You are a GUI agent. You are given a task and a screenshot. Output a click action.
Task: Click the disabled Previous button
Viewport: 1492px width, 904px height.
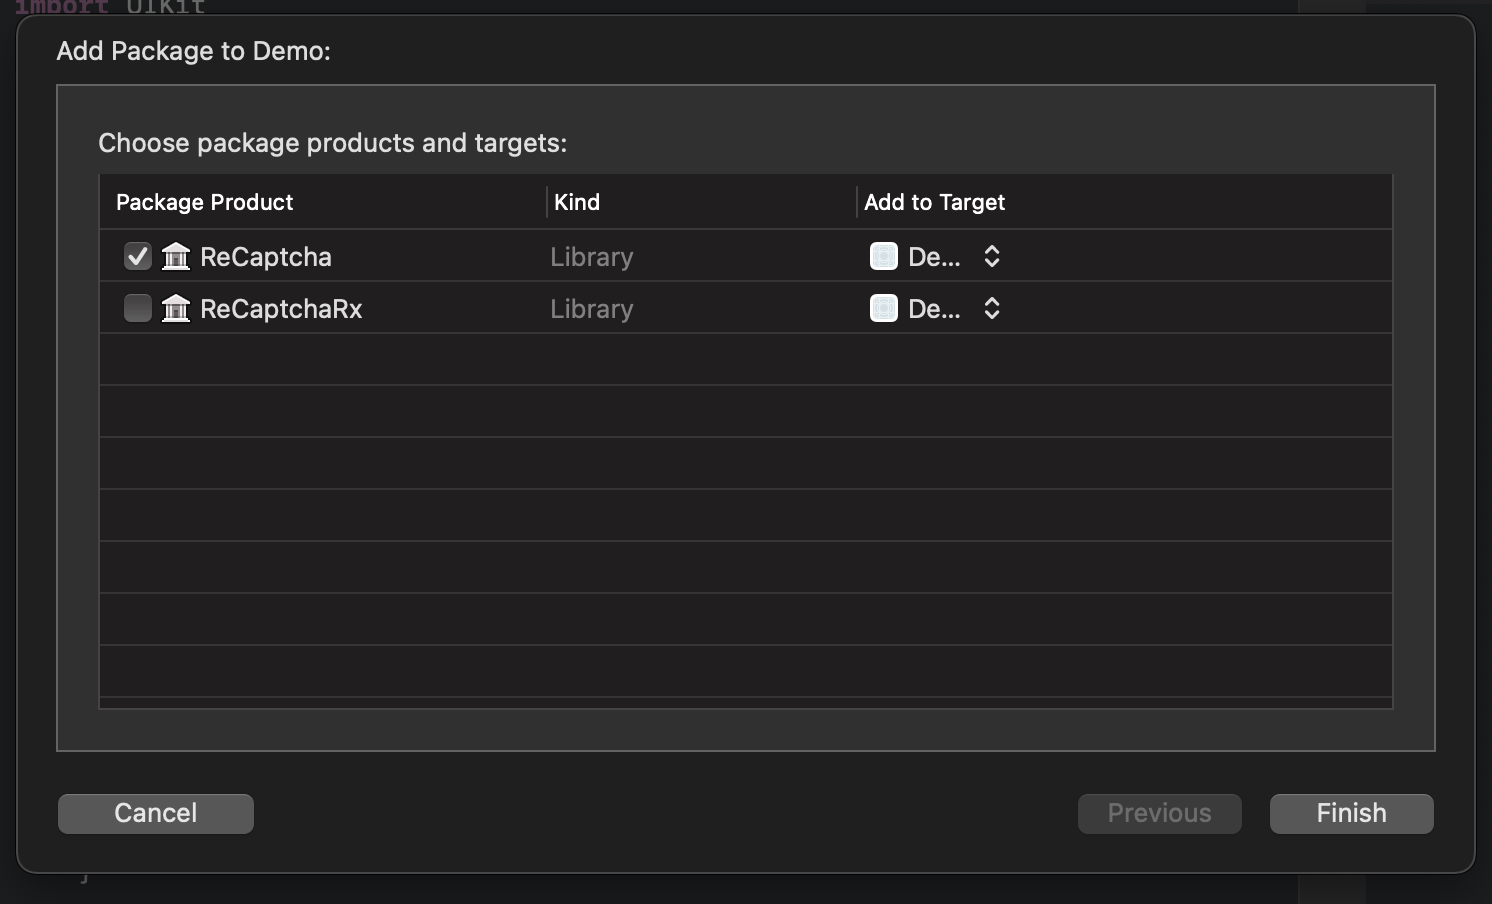coord(1159,813)
